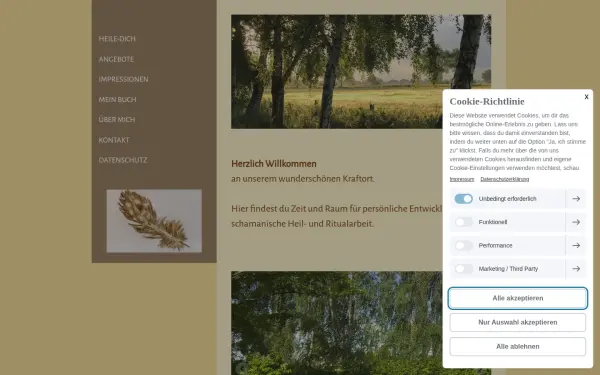Open the Datenschutzerklärung link
The image size is (600, 375).
[505, 179]
